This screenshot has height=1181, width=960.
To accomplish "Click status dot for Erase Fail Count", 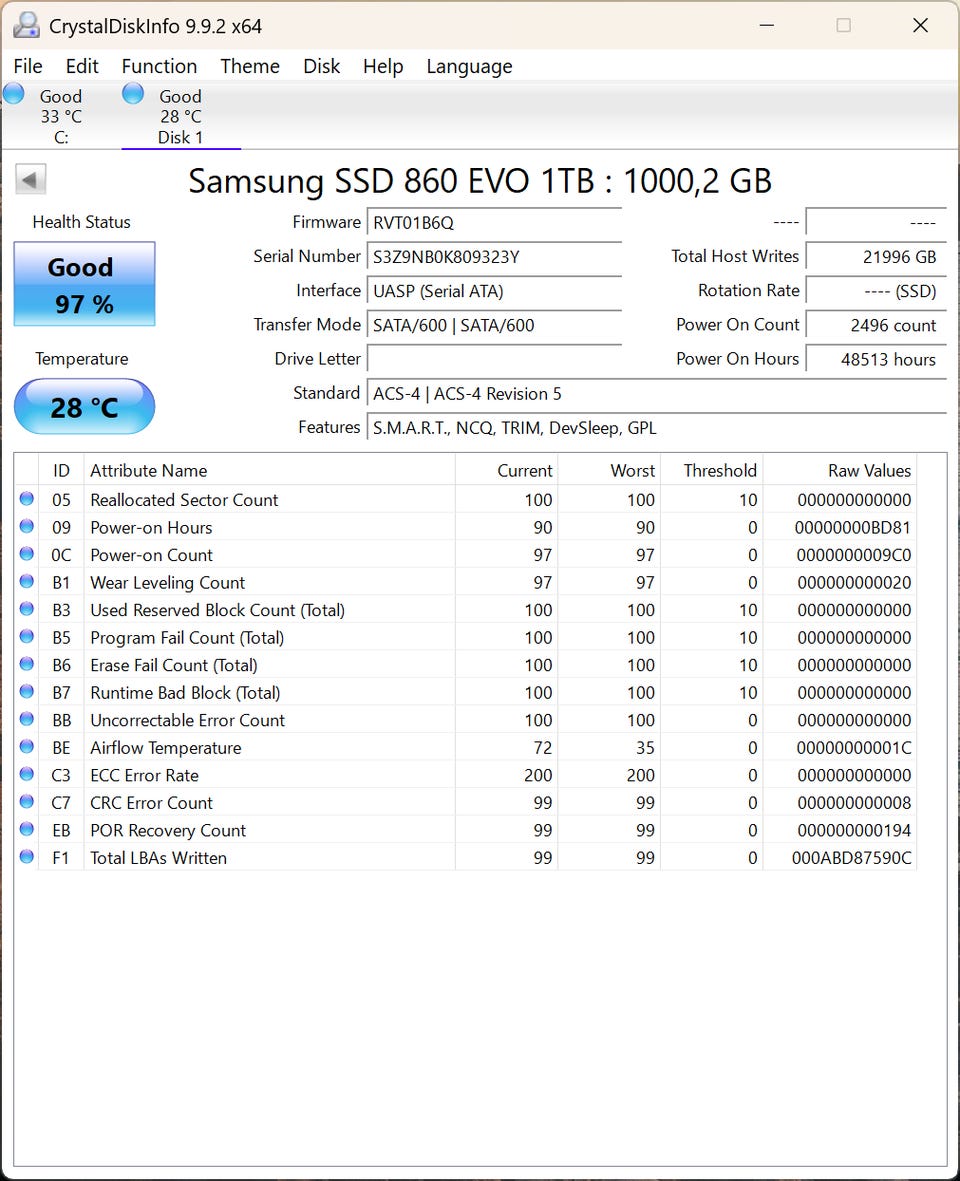I will 26,664.
